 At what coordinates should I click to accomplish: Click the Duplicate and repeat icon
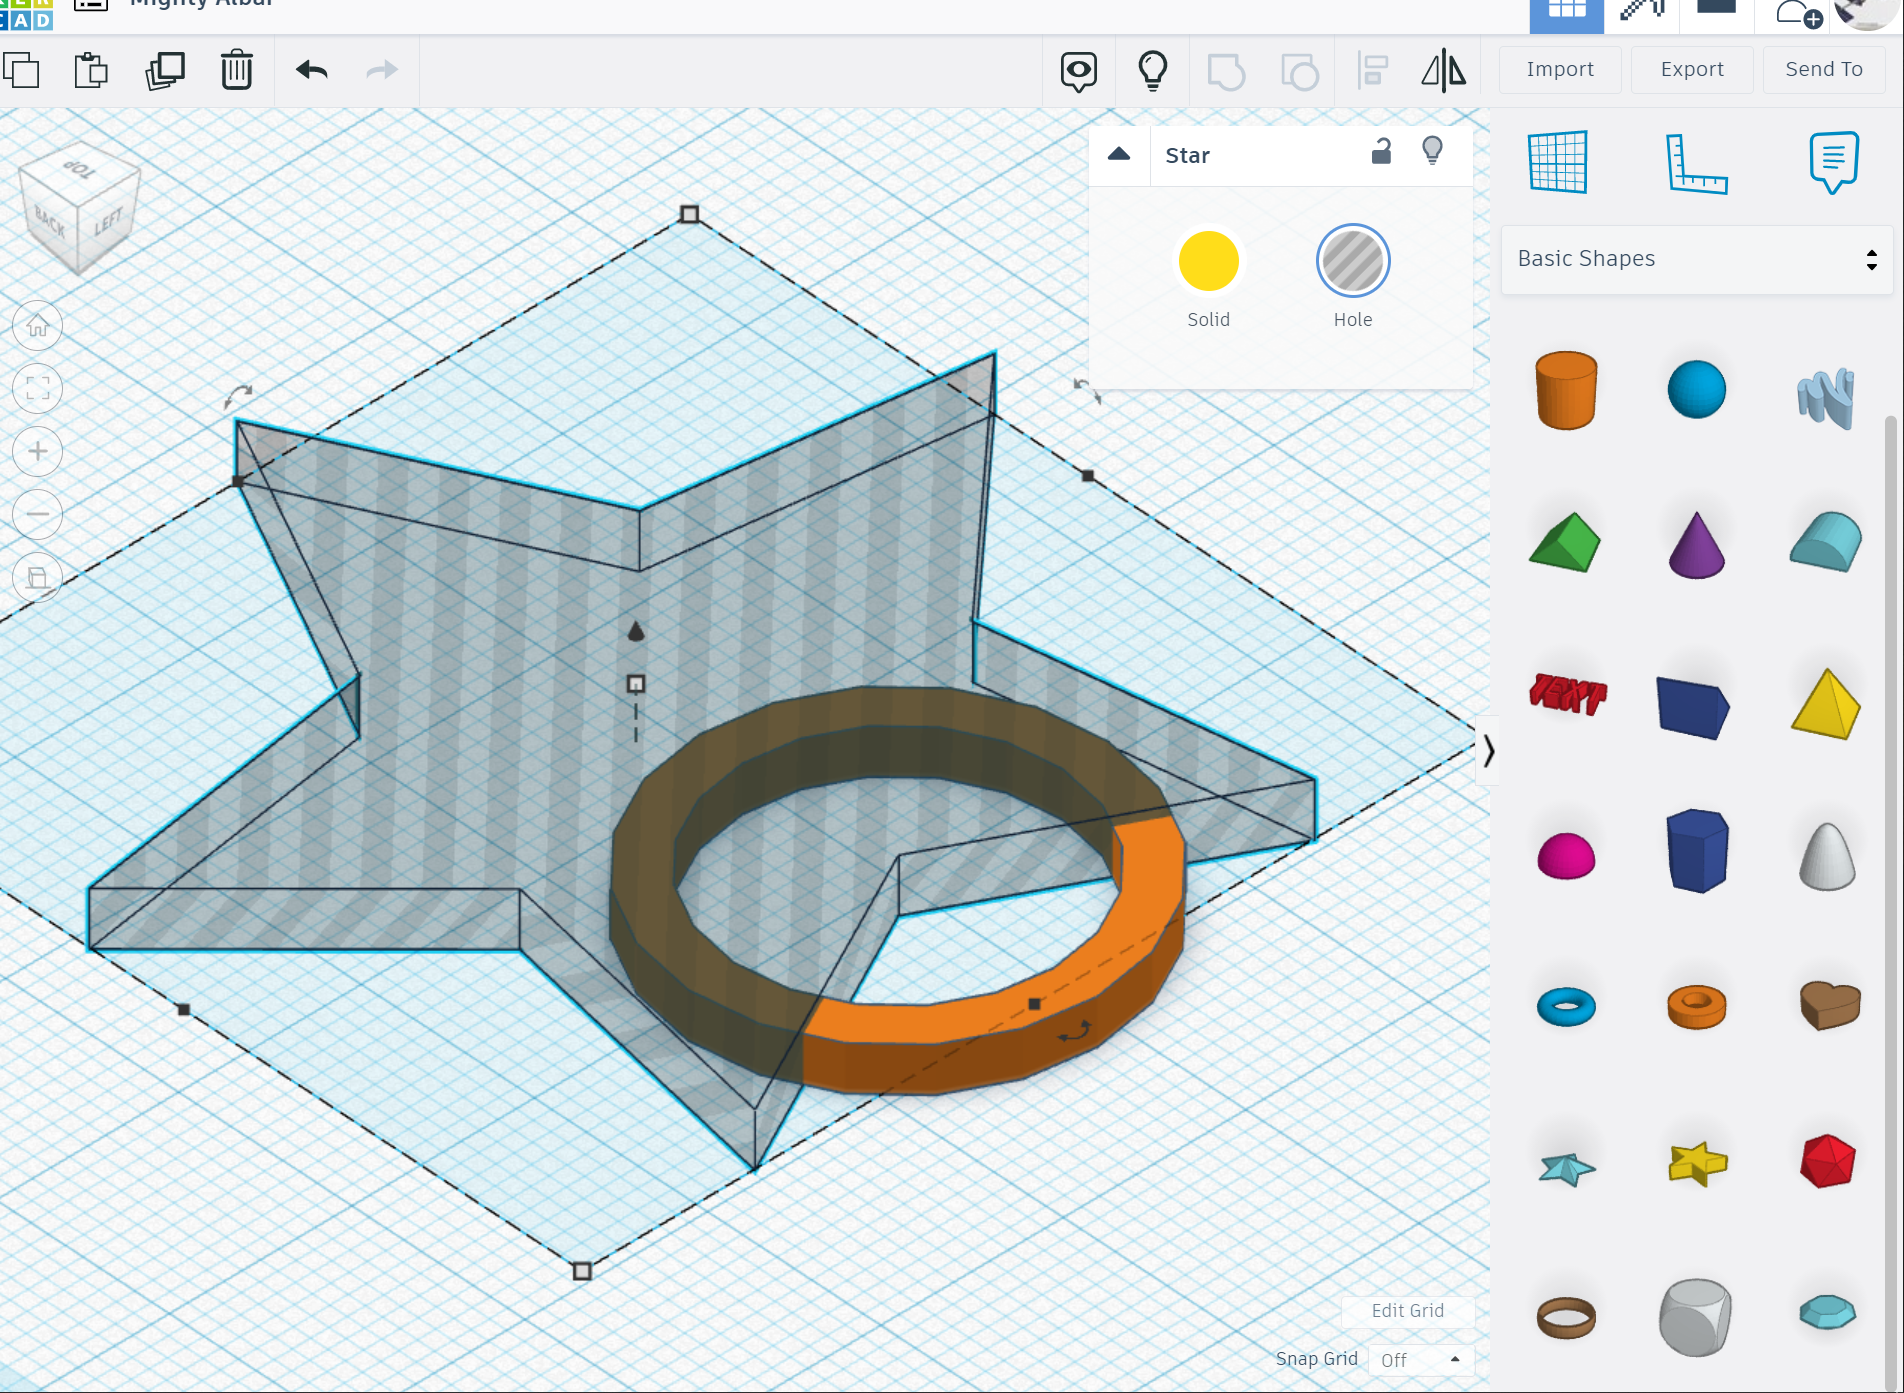point(164,70)
